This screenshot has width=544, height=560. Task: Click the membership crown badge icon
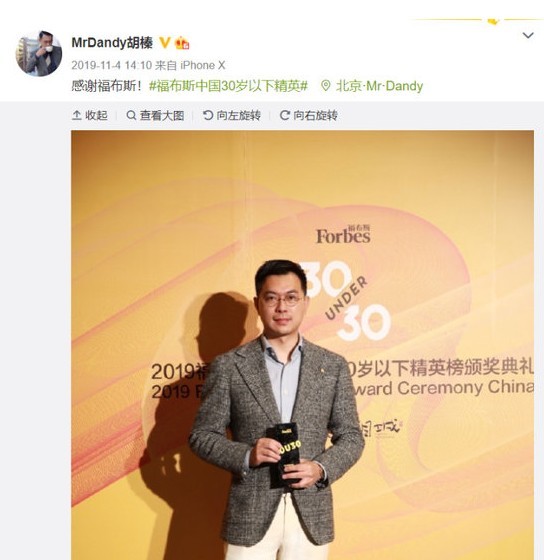182,43
